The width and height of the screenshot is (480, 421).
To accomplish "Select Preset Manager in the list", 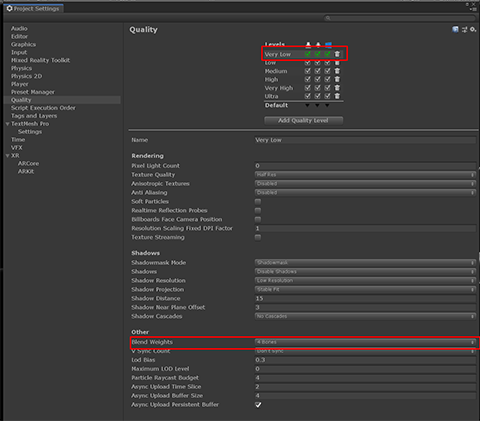I will [33, 92].
